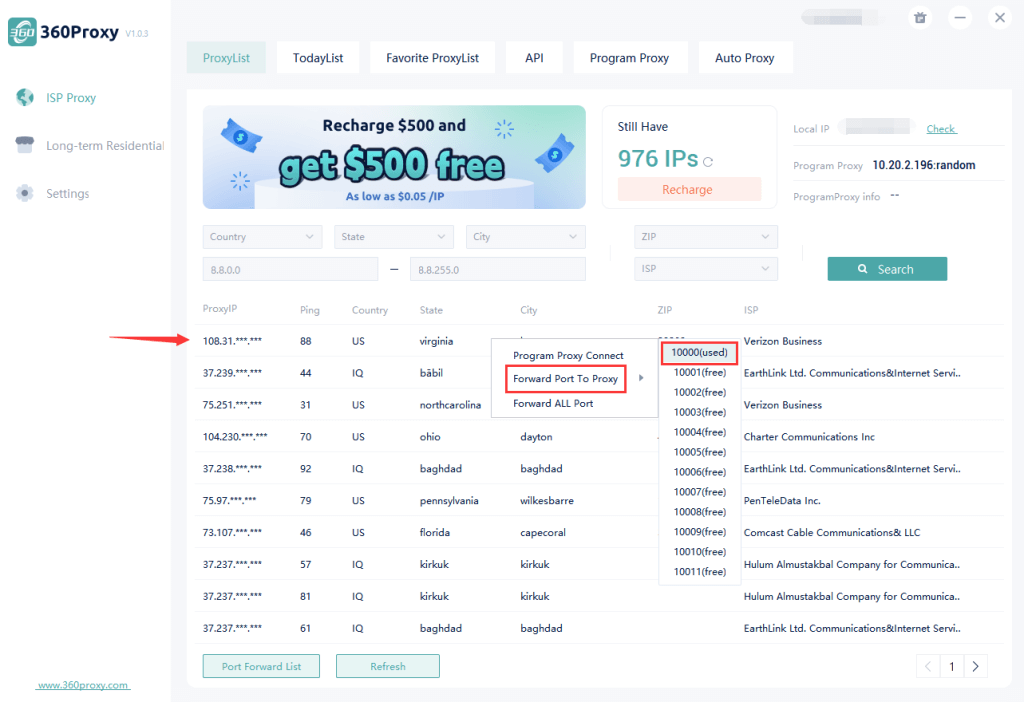Select port 10007(free)
The height and width of the screenshot is (702, 1024).
(x=700, y=492)
